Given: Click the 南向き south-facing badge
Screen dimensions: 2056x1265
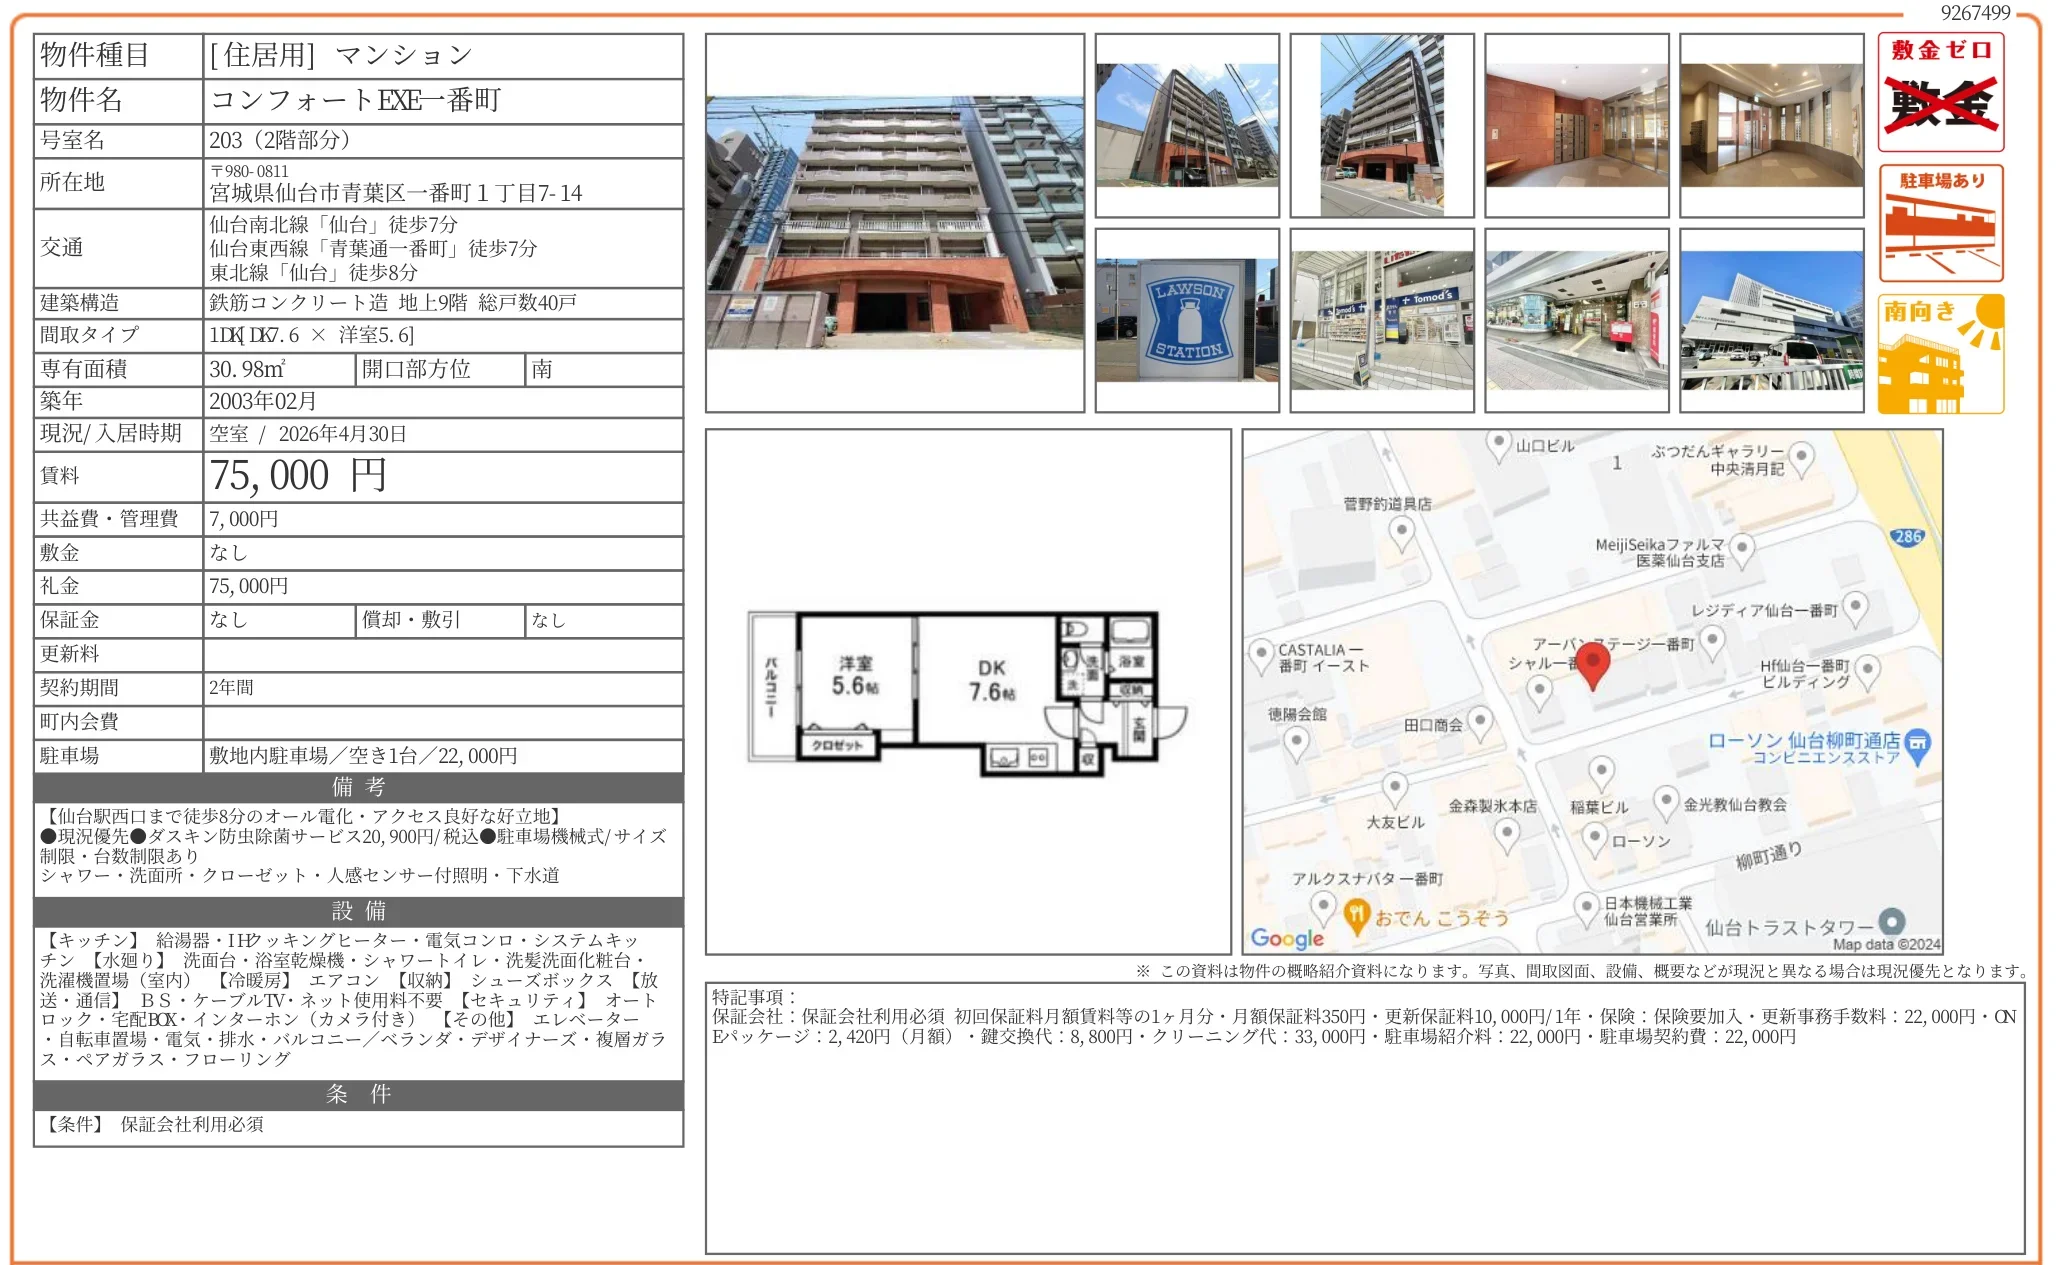Looking at the screenshot, I should click(1941, 352).
